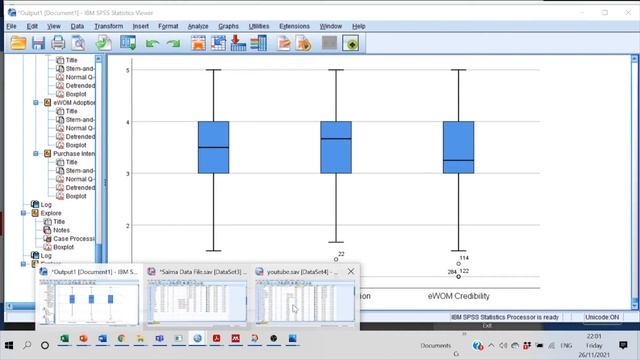Select Boxplot under eWOM Adoption

76,145
